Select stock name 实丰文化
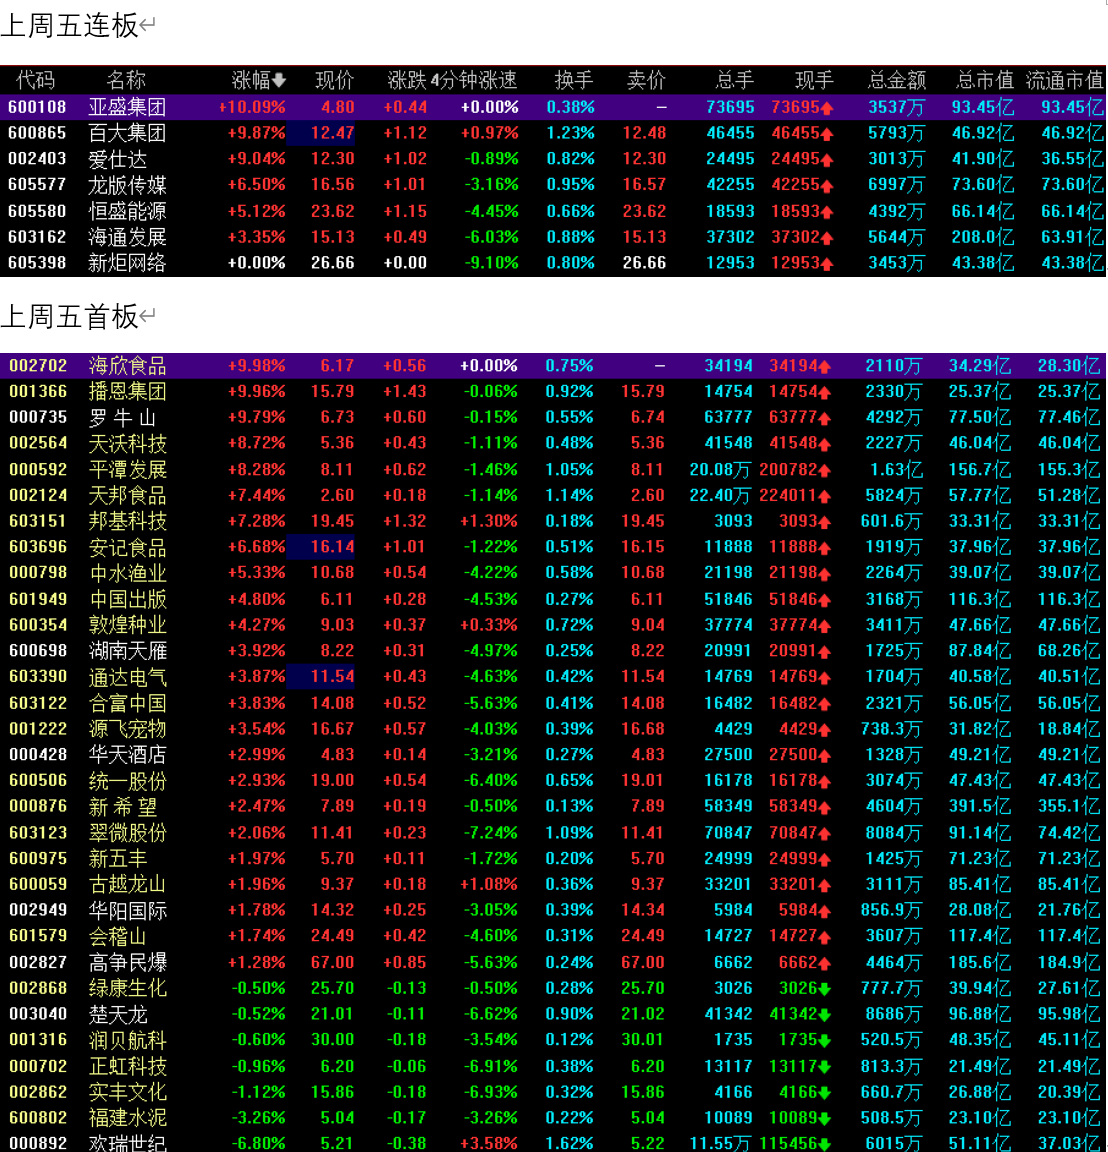Screen dimensions: 1108x1152 click(x=127, y=1092)
